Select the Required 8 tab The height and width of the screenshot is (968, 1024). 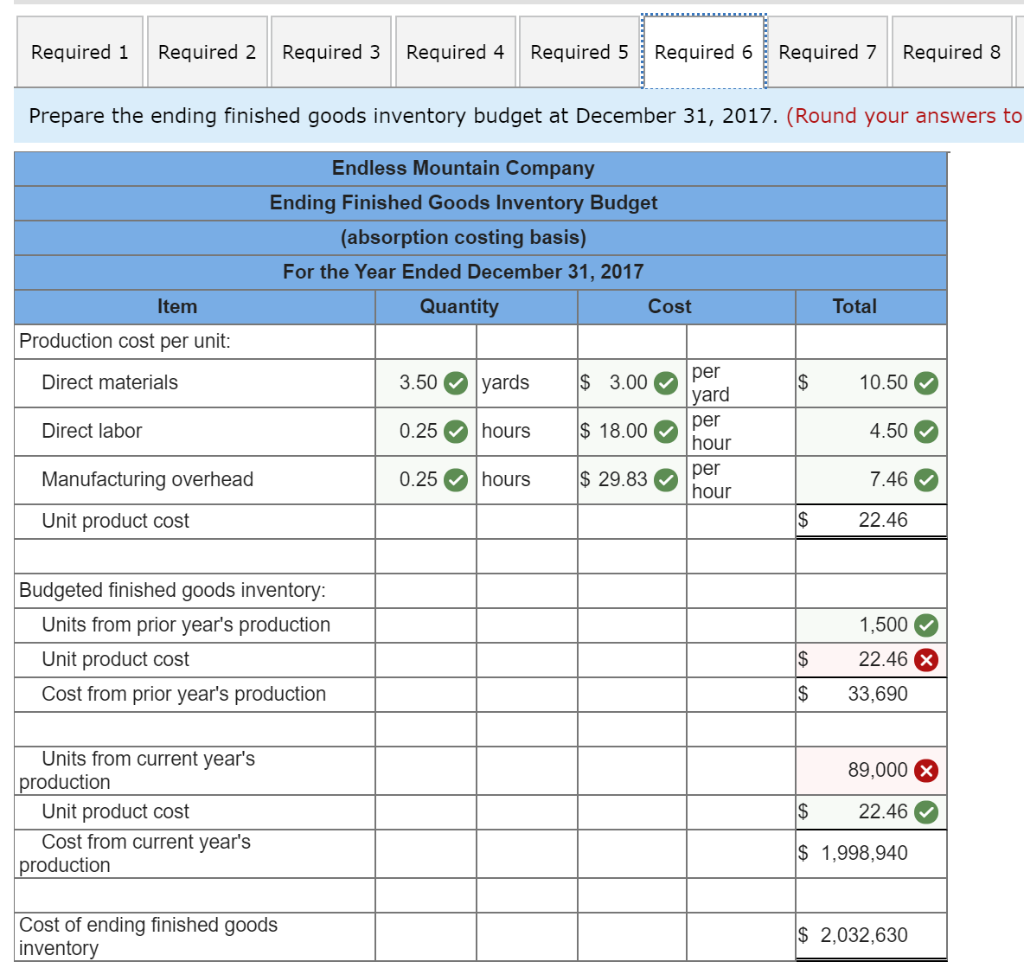tap(951, 51)
